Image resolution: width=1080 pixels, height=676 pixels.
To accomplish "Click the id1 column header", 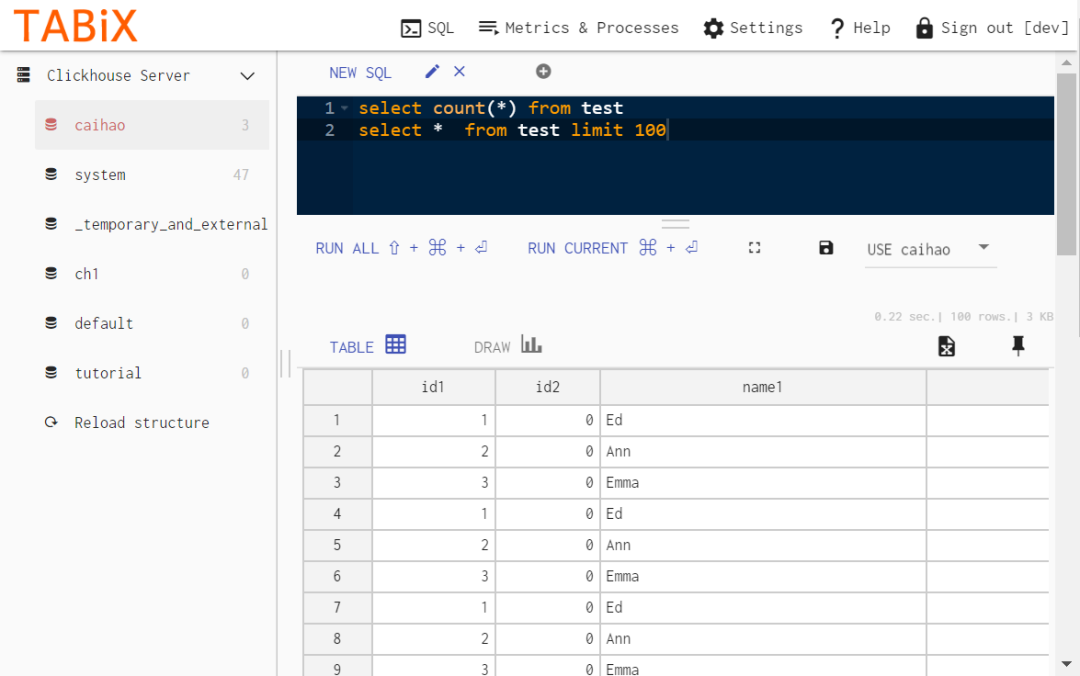I will [x=433, y=387].
